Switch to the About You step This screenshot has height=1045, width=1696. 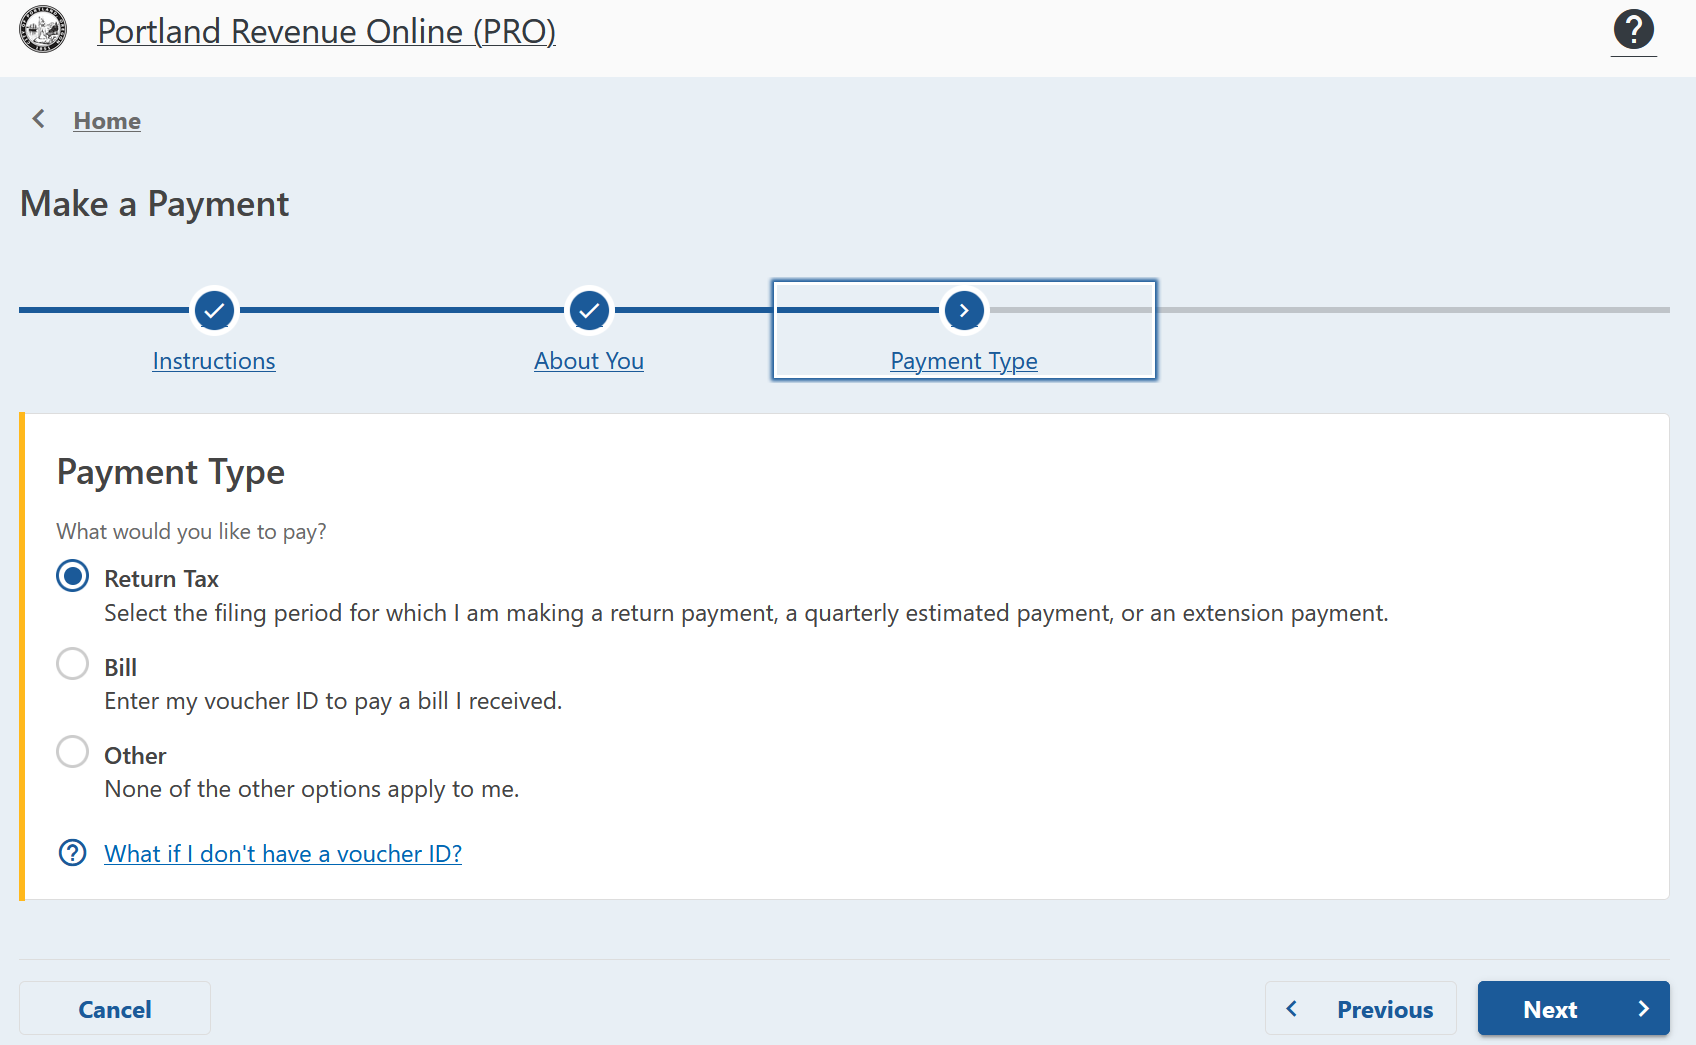(588, 361)
